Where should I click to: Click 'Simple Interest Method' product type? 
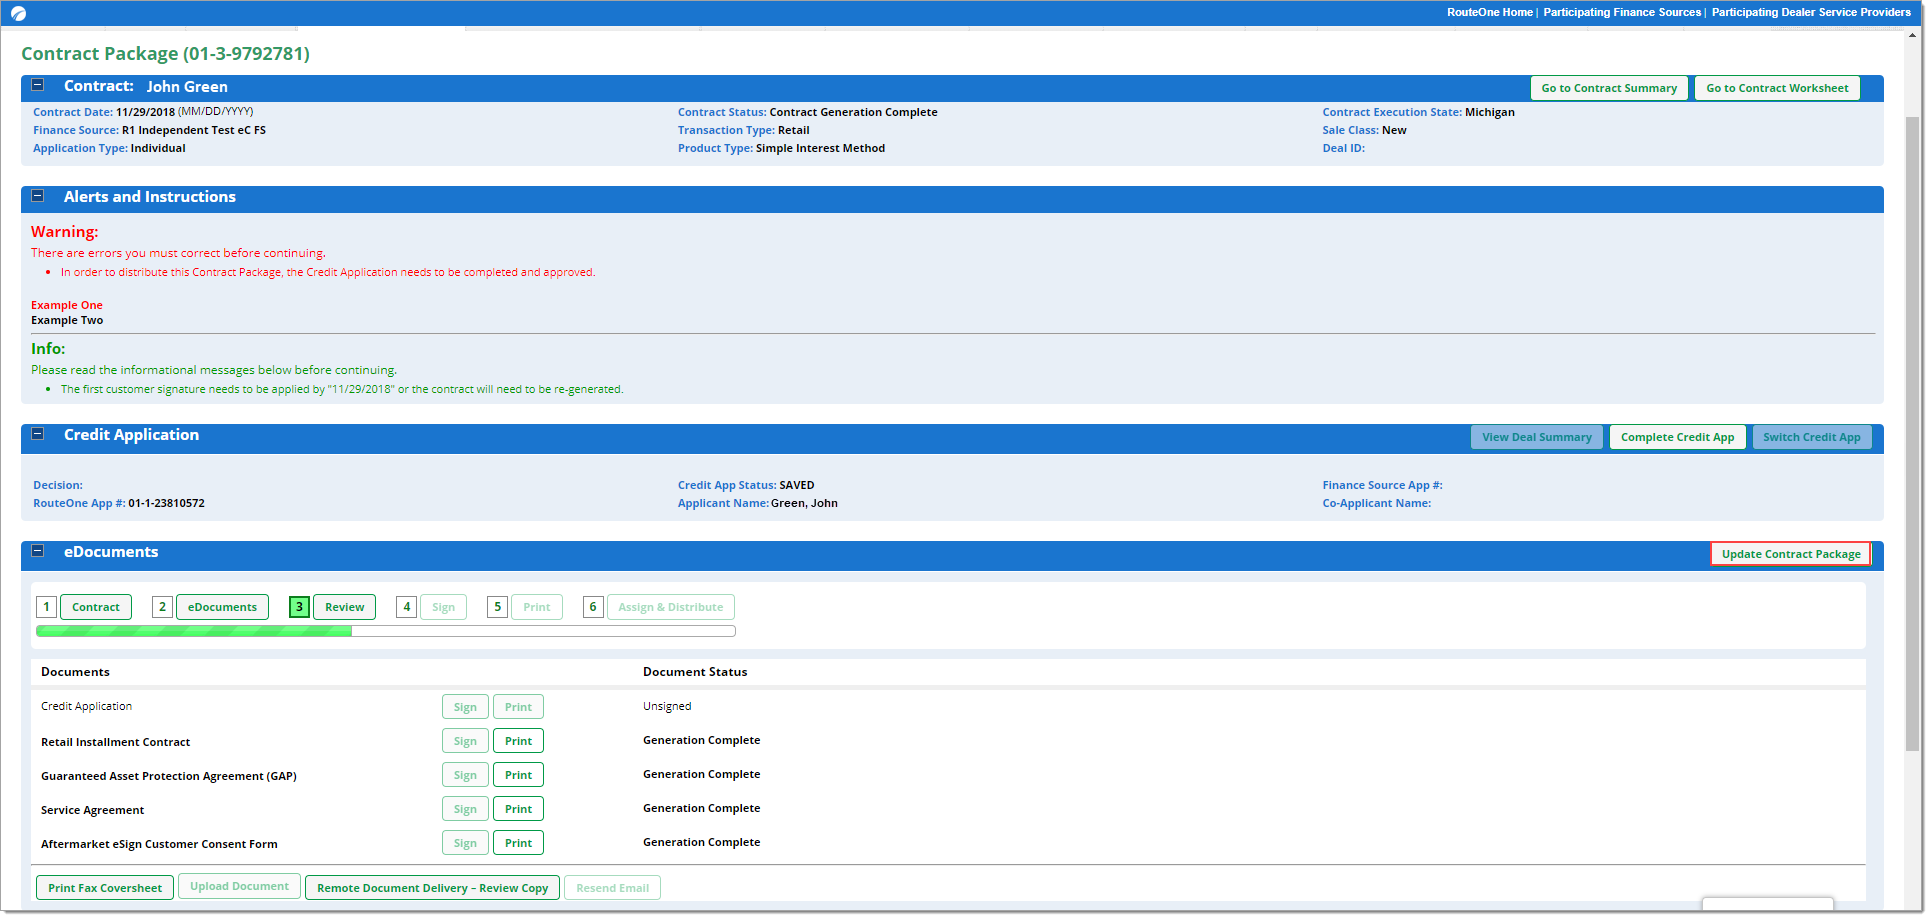click(x=820, y=148)
